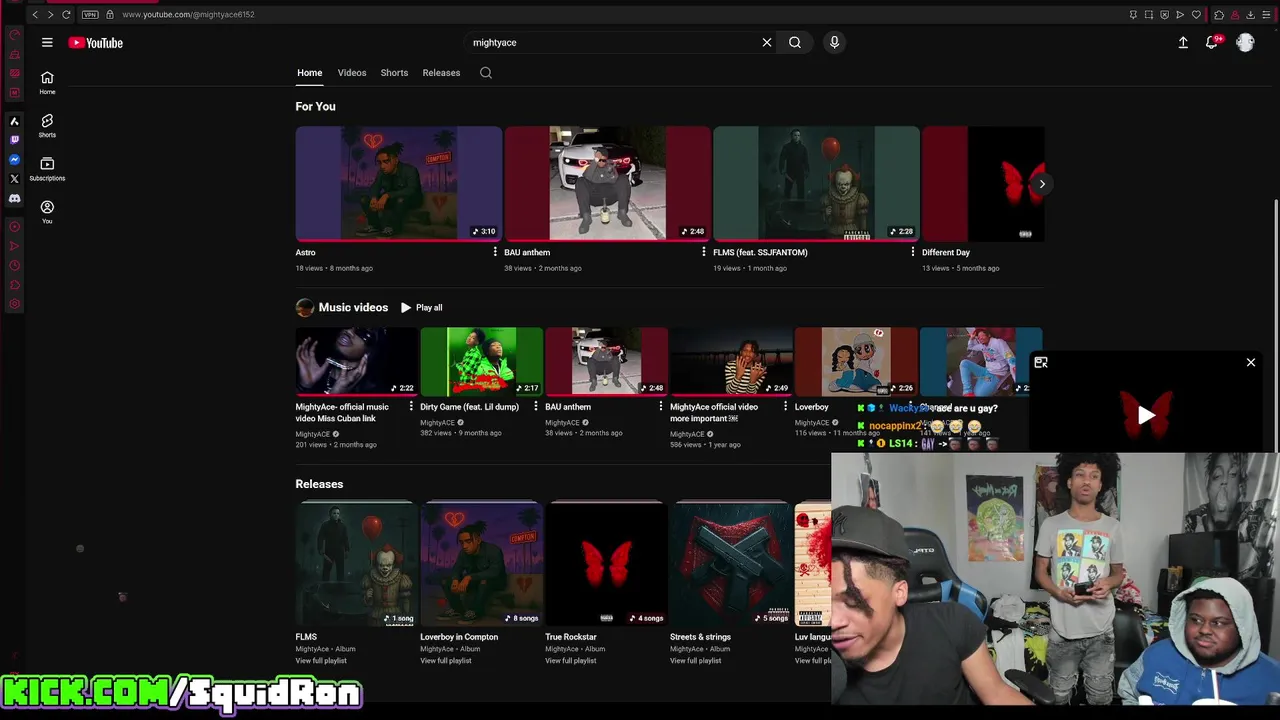Viewport: 1280px width, 720px height.
Task: Open GX Control speedometer in sidebar
Action: coord(14,34)
